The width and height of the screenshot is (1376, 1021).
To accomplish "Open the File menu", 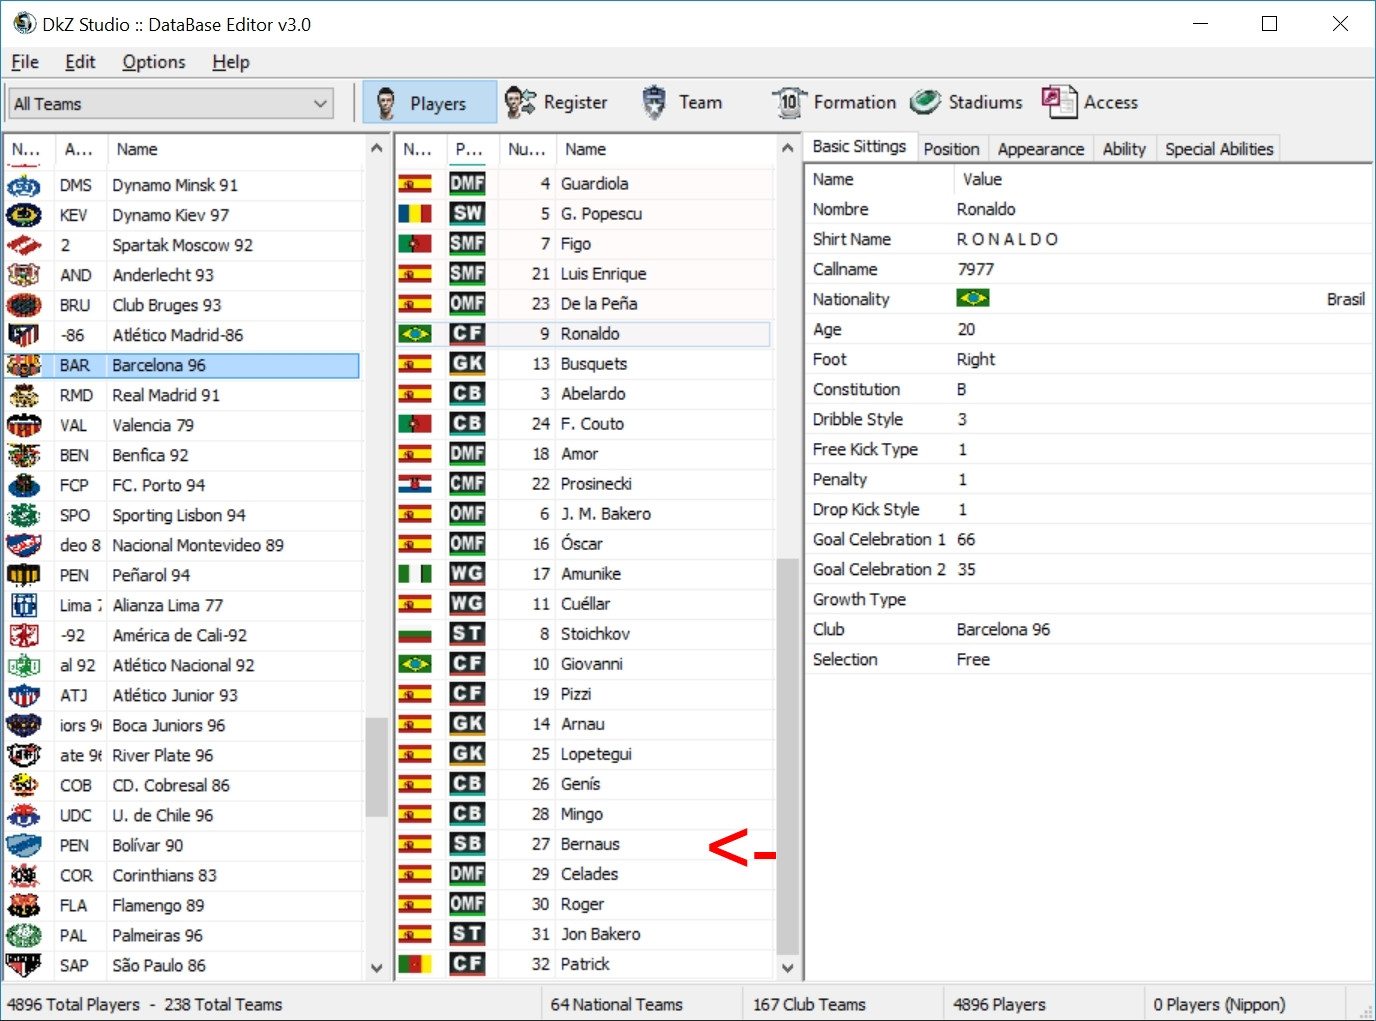I will click(25, 62).
